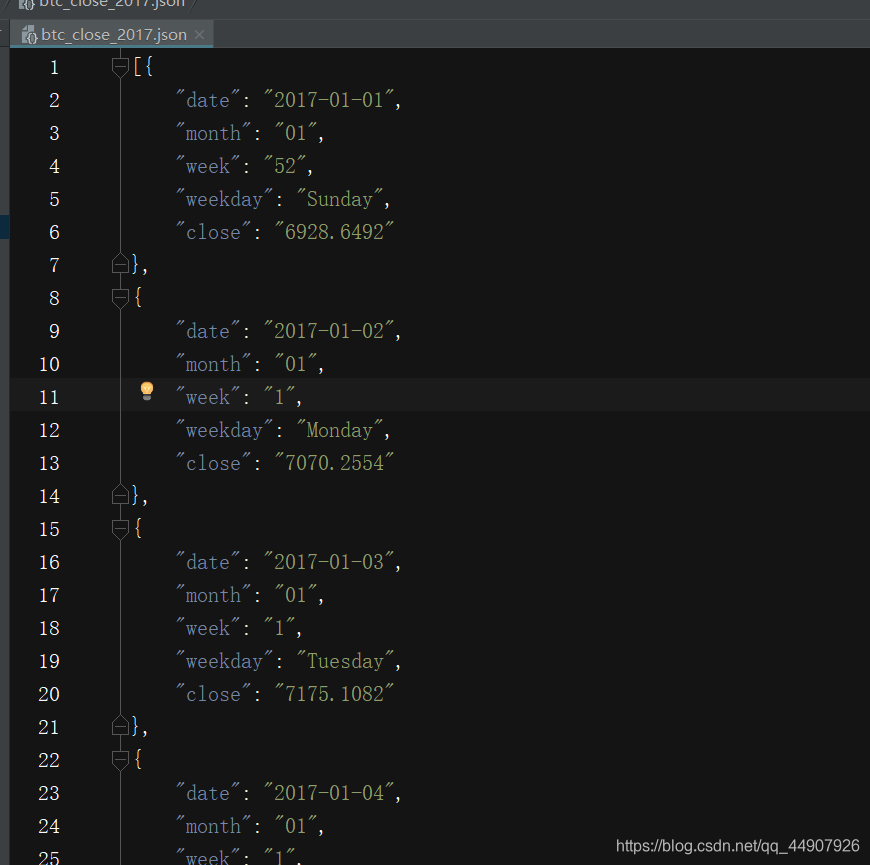The height and width of the screenshot is (865, 870).
Task: Click the week value "52"
Action: (285, 166)
